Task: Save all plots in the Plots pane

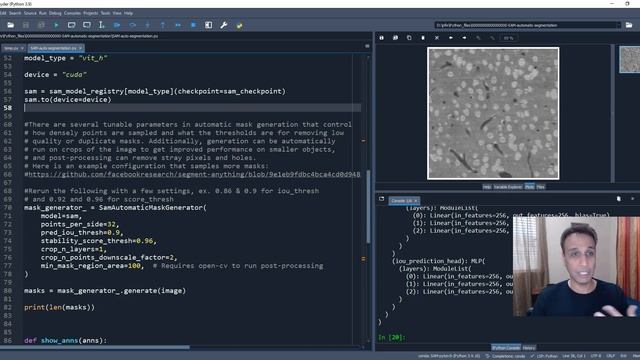Action: point(395,38)
